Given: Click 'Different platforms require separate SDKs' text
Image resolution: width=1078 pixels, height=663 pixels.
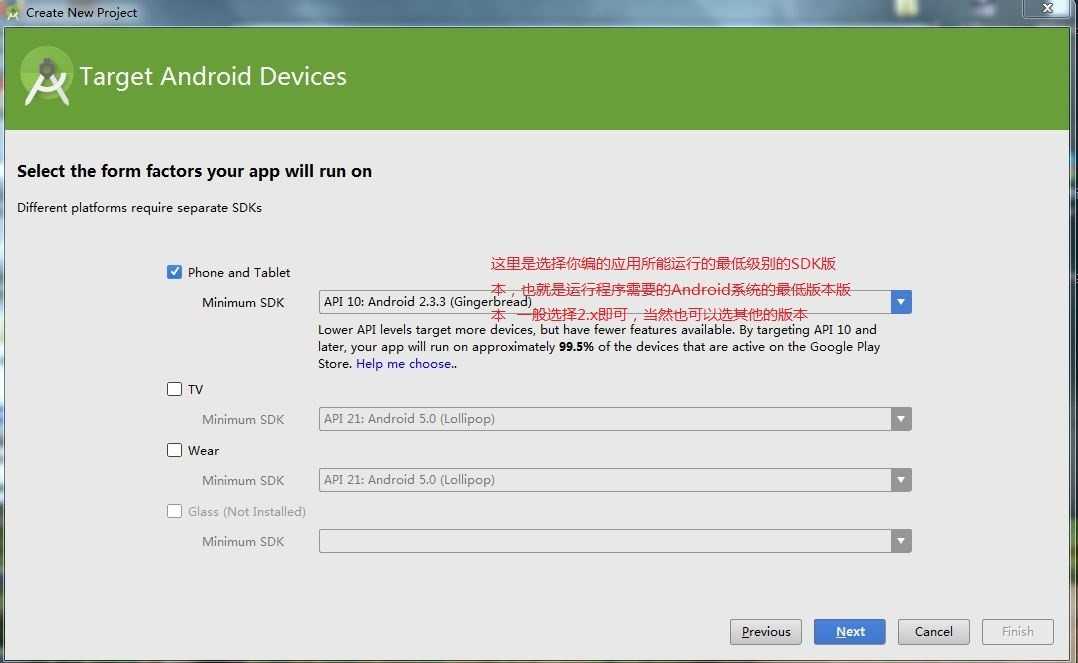Looking at the screenshot, I should 140,208.
